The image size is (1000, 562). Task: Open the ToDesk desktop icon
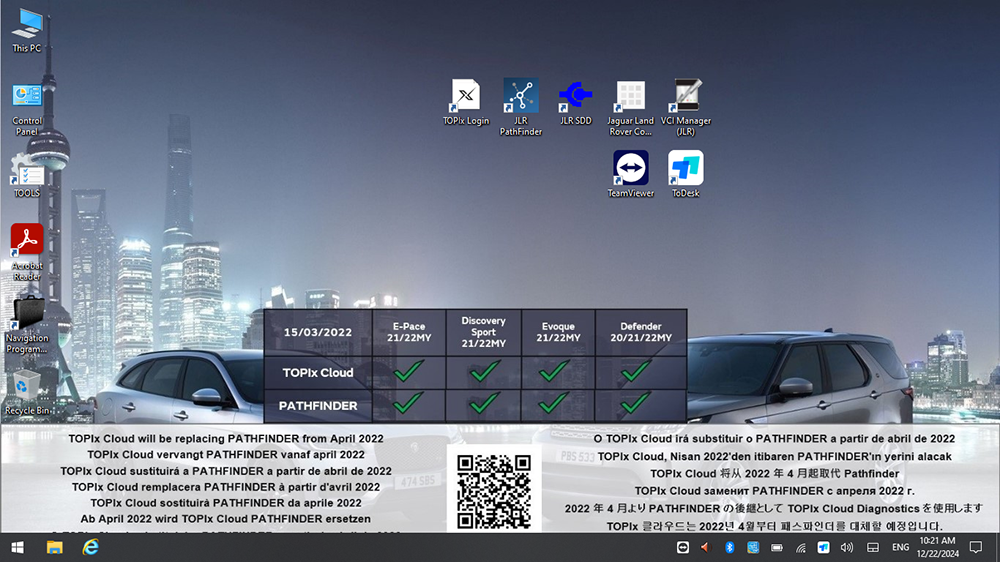pos(686,174)
